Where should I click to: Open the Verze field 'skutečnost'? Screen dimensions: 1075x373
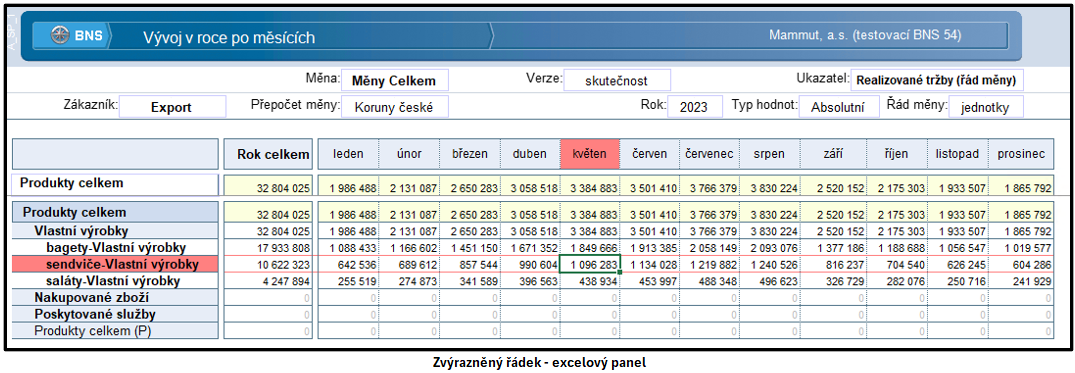point(616,80)
